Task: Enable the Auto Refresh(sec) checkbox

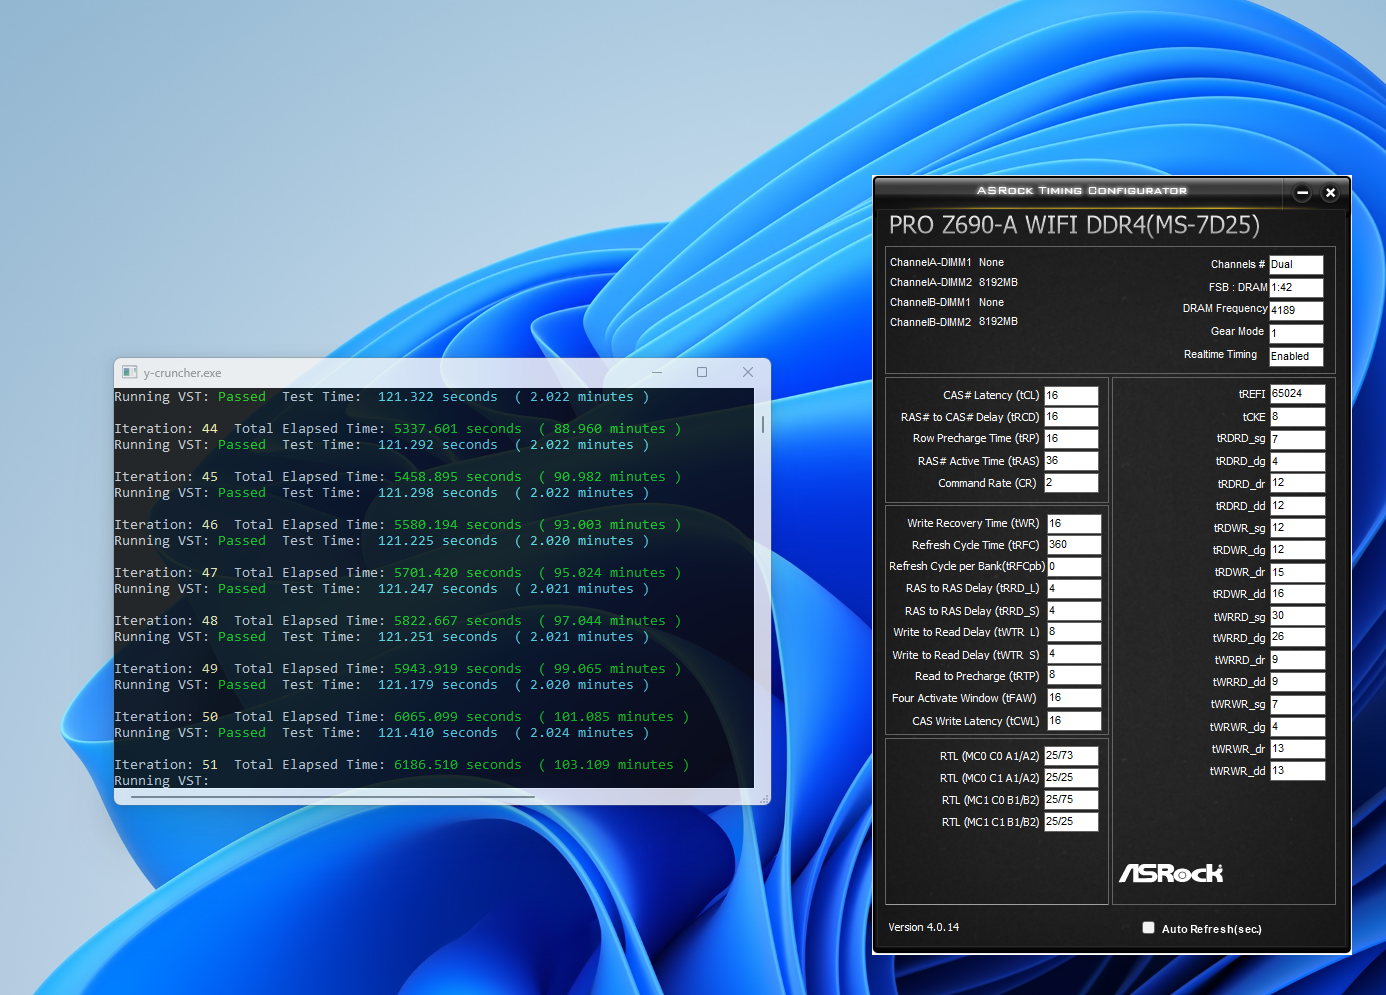Action: pos(1148,928)
